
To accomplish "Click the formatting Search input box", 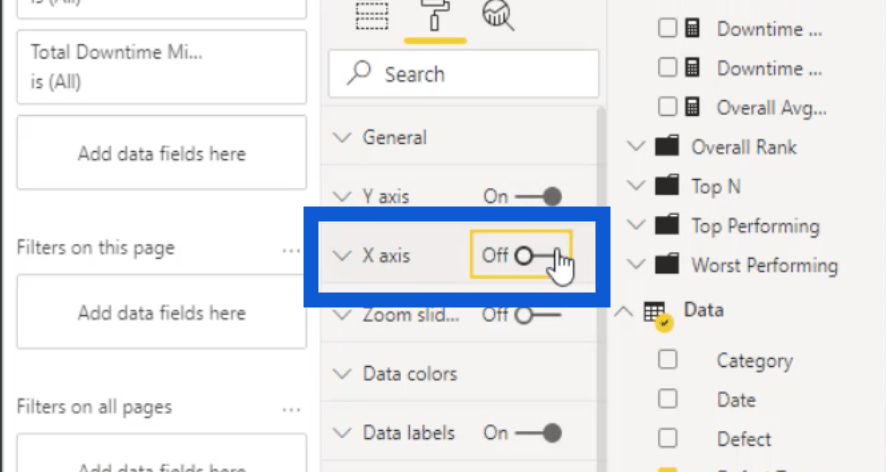I will coord(463,74).
